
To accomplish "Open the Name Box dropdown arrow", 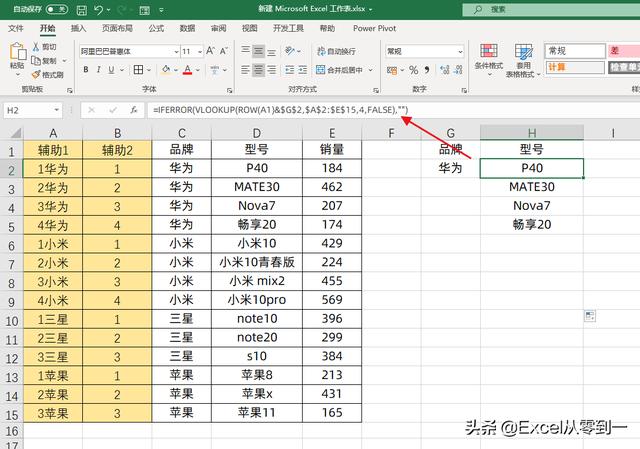I will tap(56, 110).
